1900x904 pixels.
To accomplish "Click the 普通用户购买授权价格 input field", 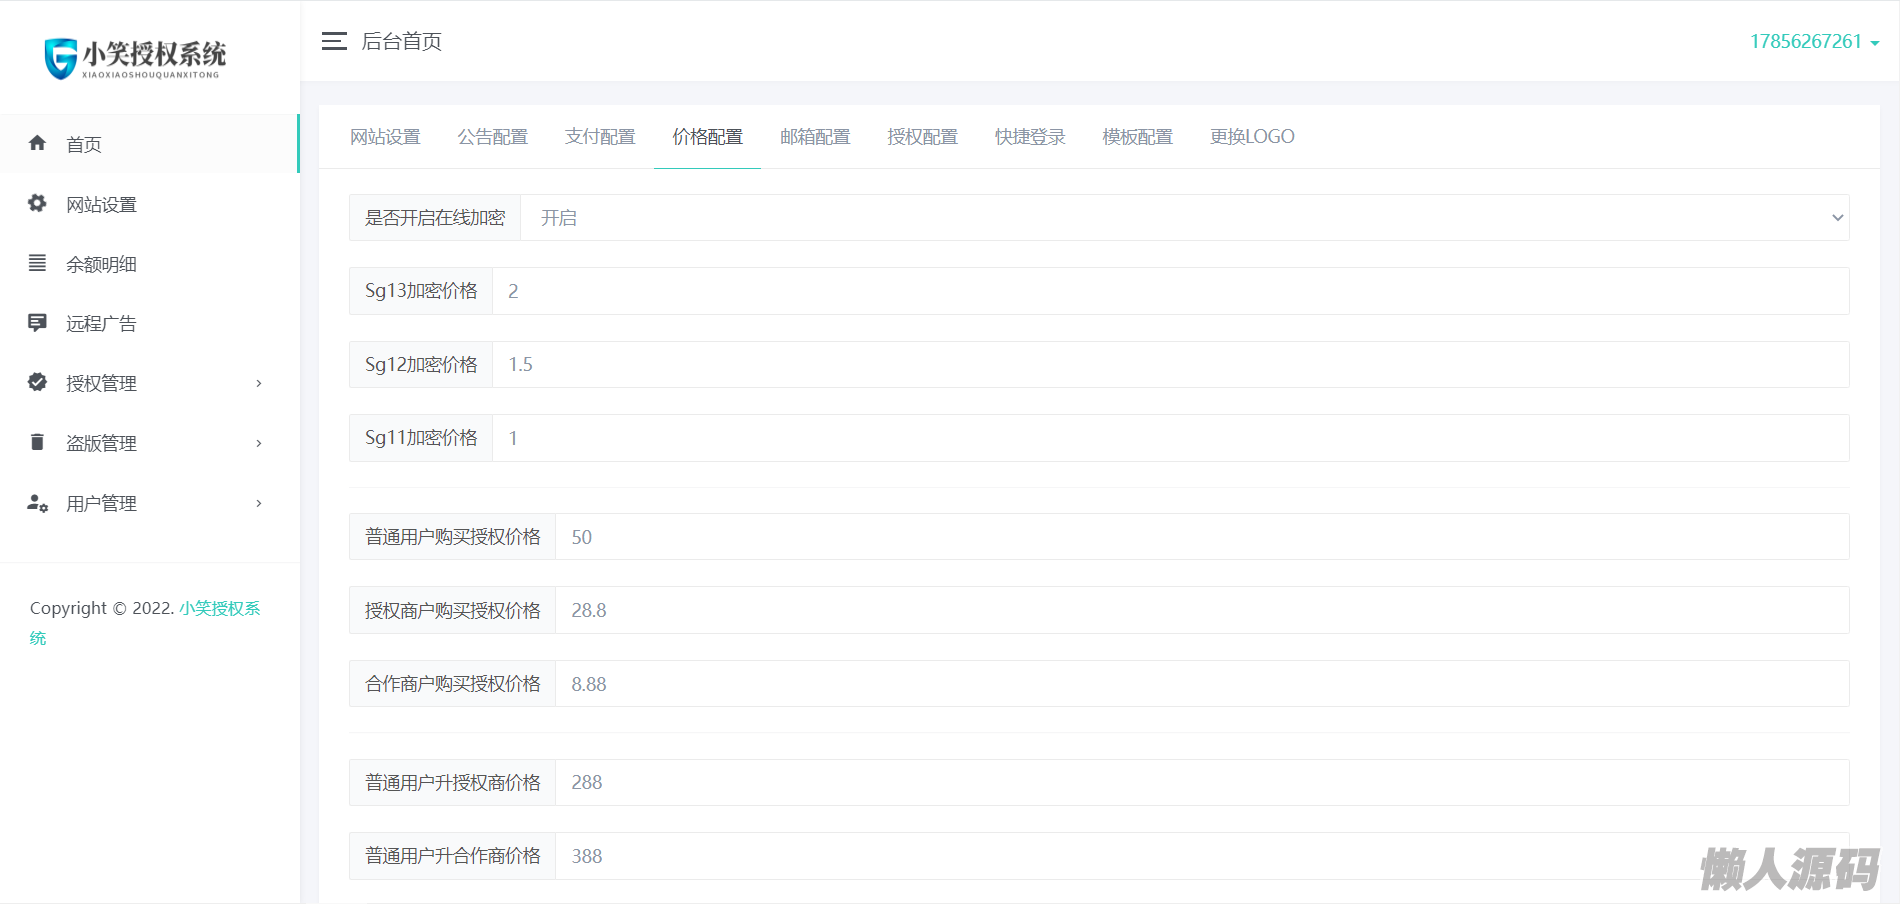I will tap(1200, 537).
